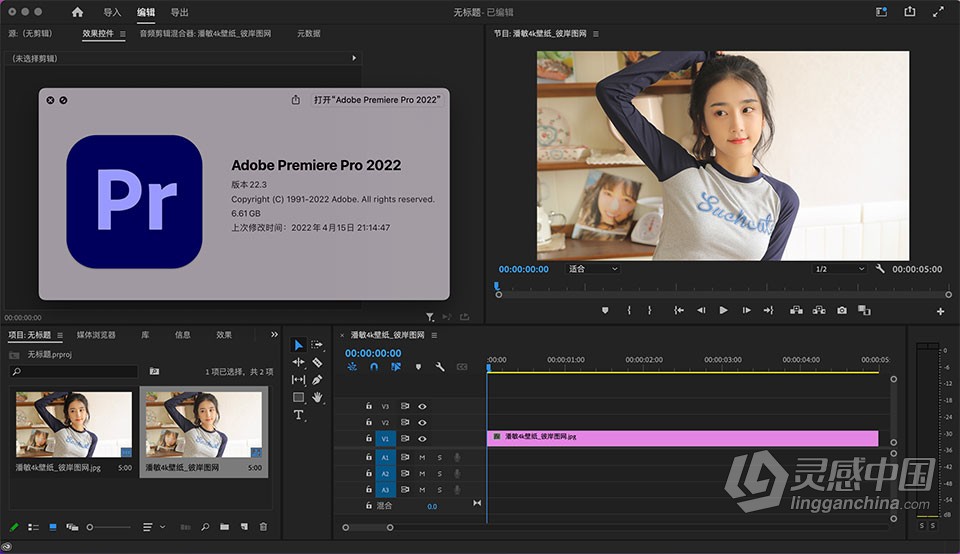
Task: Open the program monitor panel menu
Action: pyautogui.click(x=596, y=34)
